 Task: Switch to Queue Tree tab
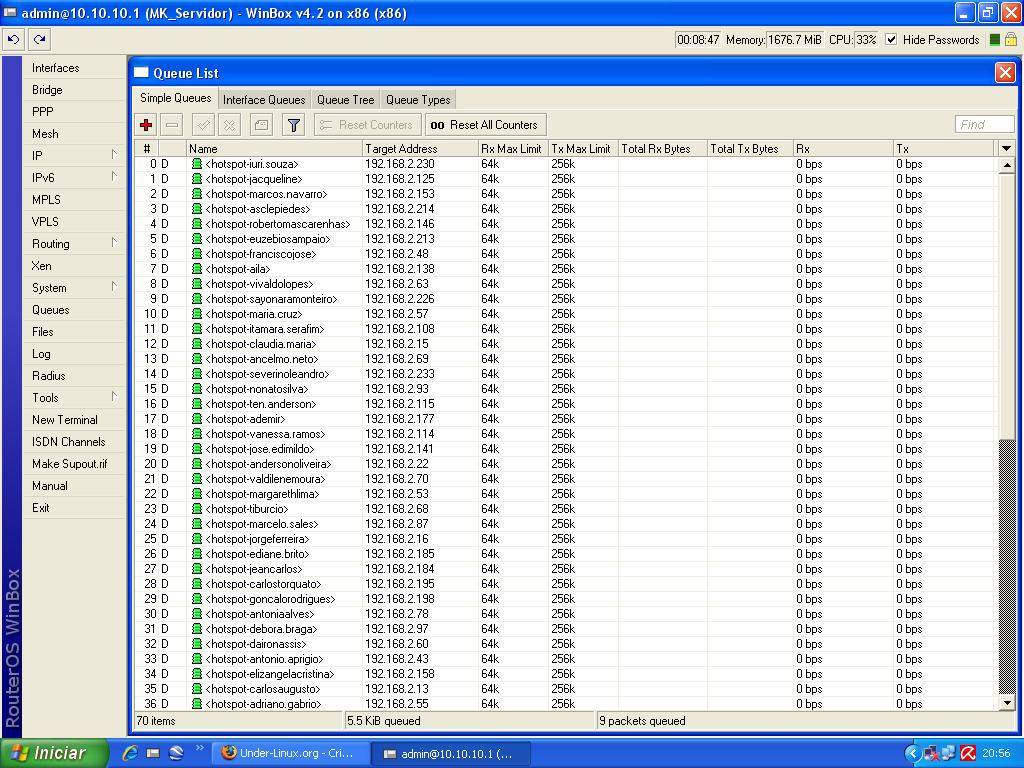click(x=345, y=100)
